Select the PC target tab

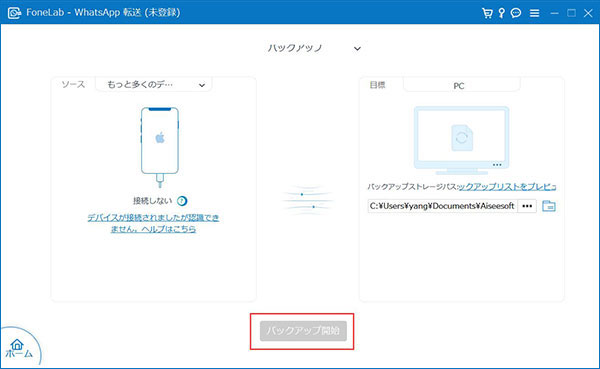pos(461,85)
